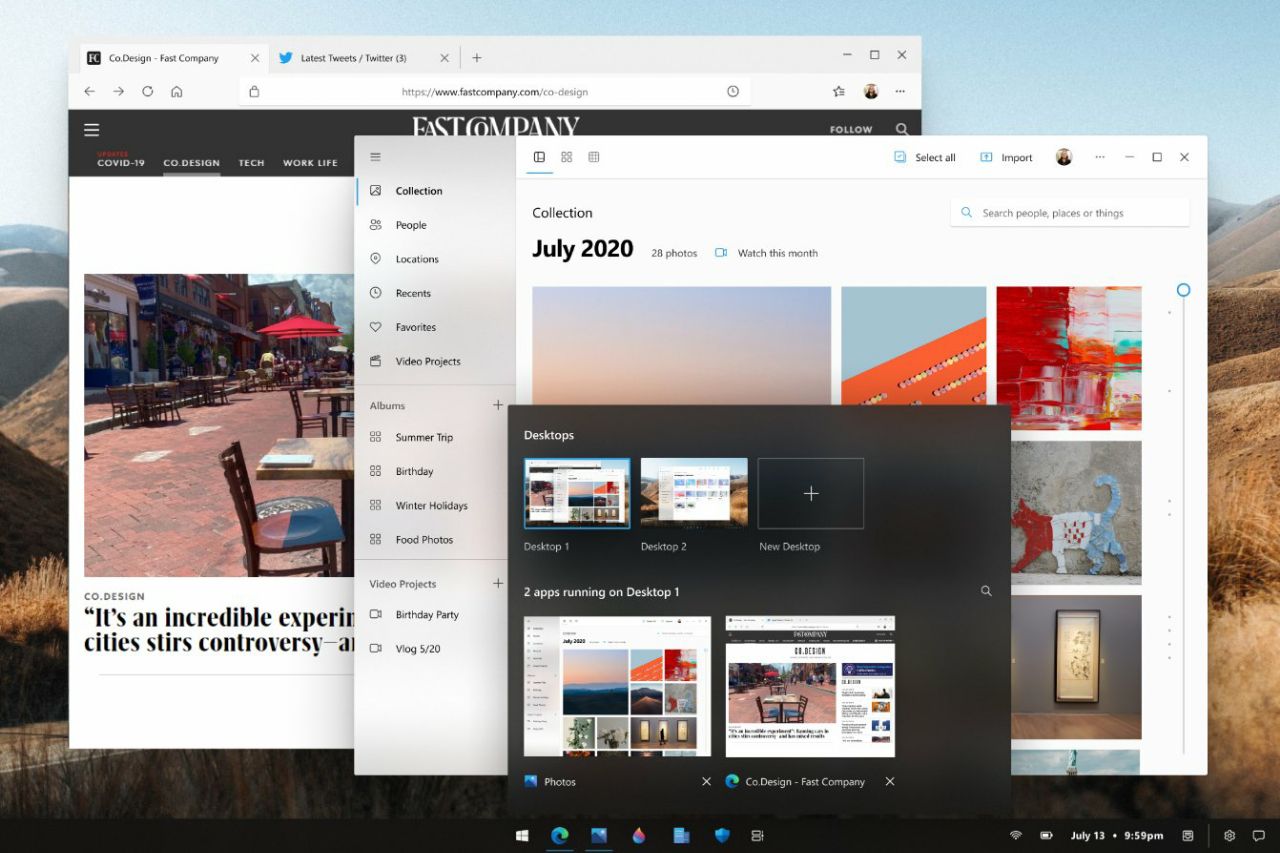Open the mosaic cat photo thumbnail
1280x853 pixels.
point(1076,512)
